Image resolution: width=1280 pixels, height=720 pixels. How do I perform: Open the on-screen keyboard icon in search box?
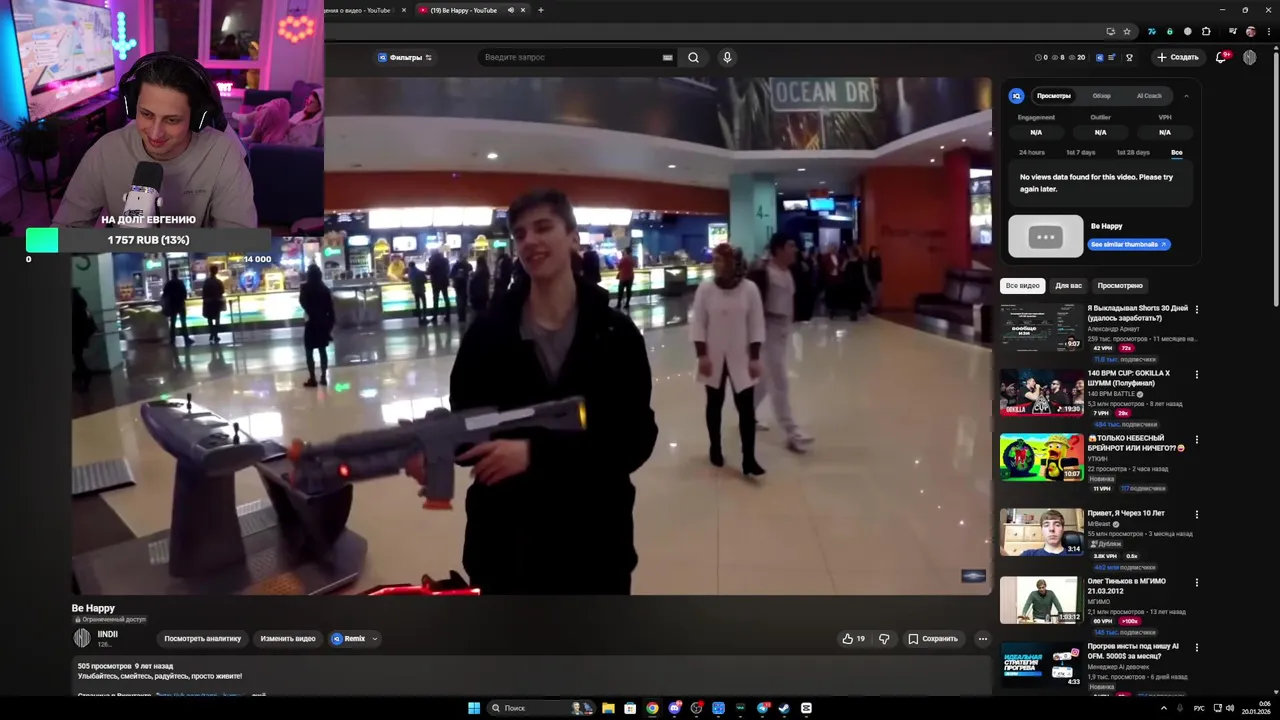point(667,58)
